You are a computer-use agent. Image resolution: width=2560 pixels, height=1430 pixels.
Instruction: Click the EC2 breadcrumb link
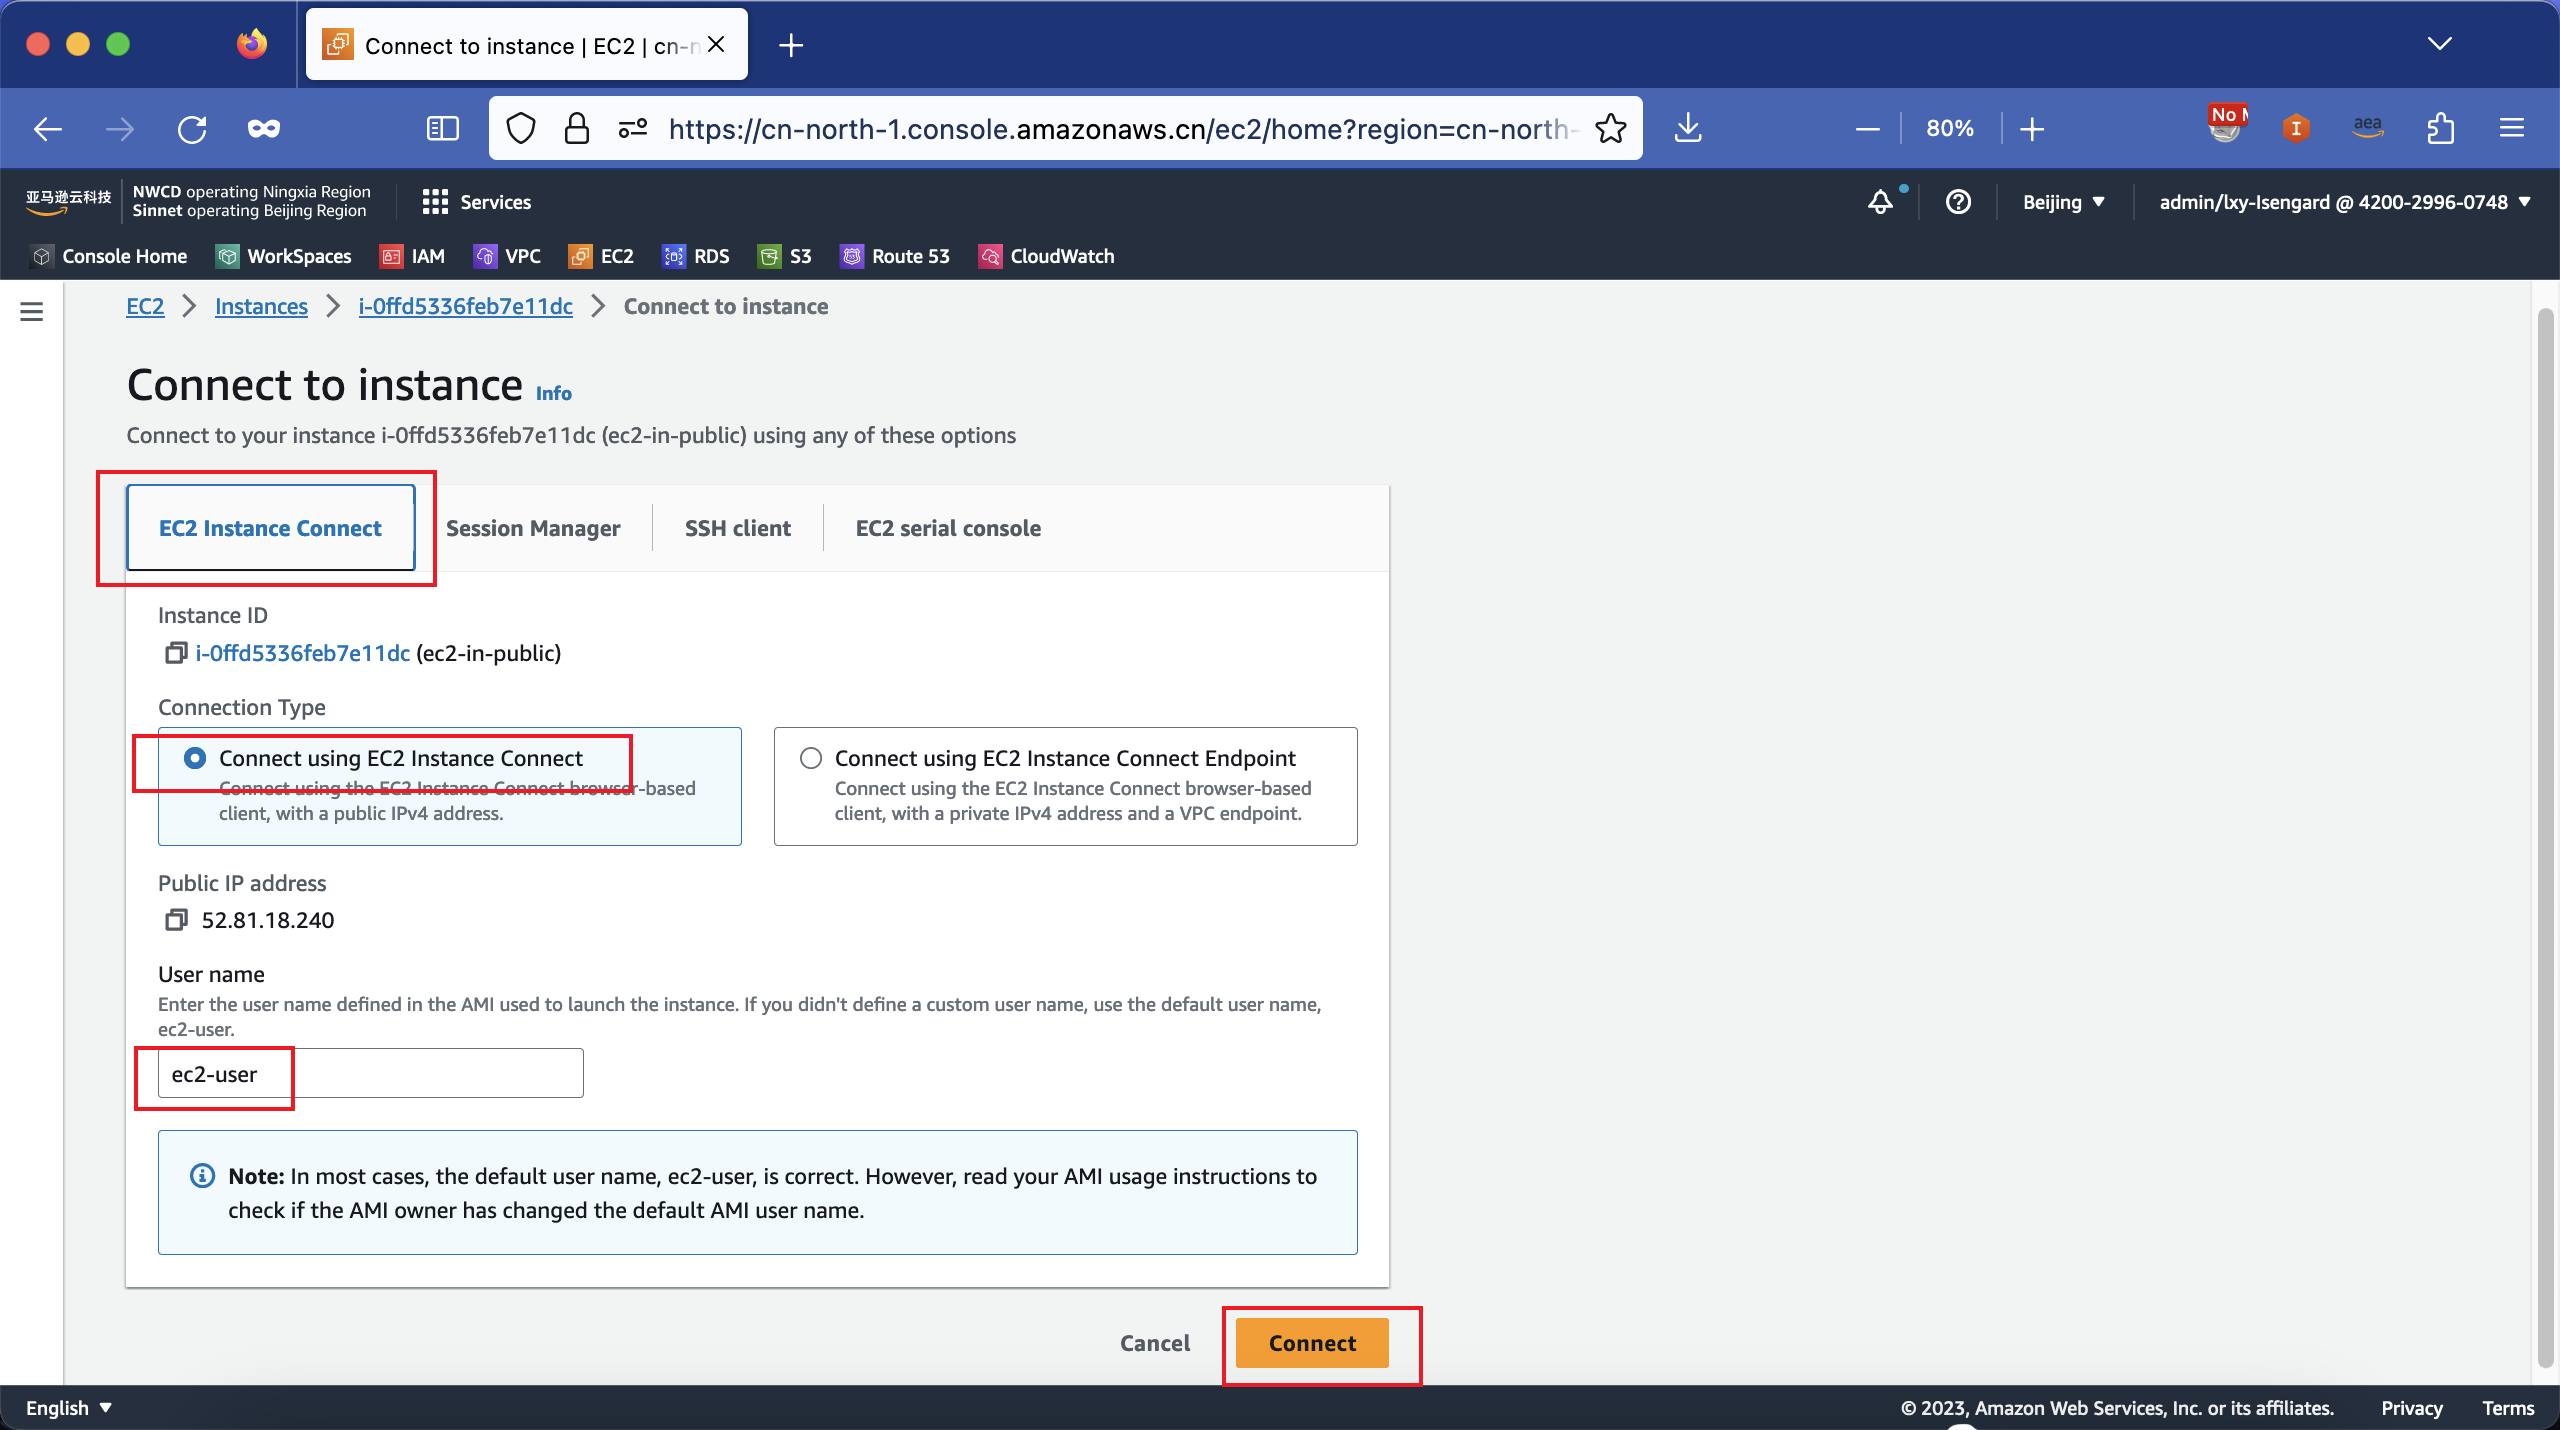(144, 304)
